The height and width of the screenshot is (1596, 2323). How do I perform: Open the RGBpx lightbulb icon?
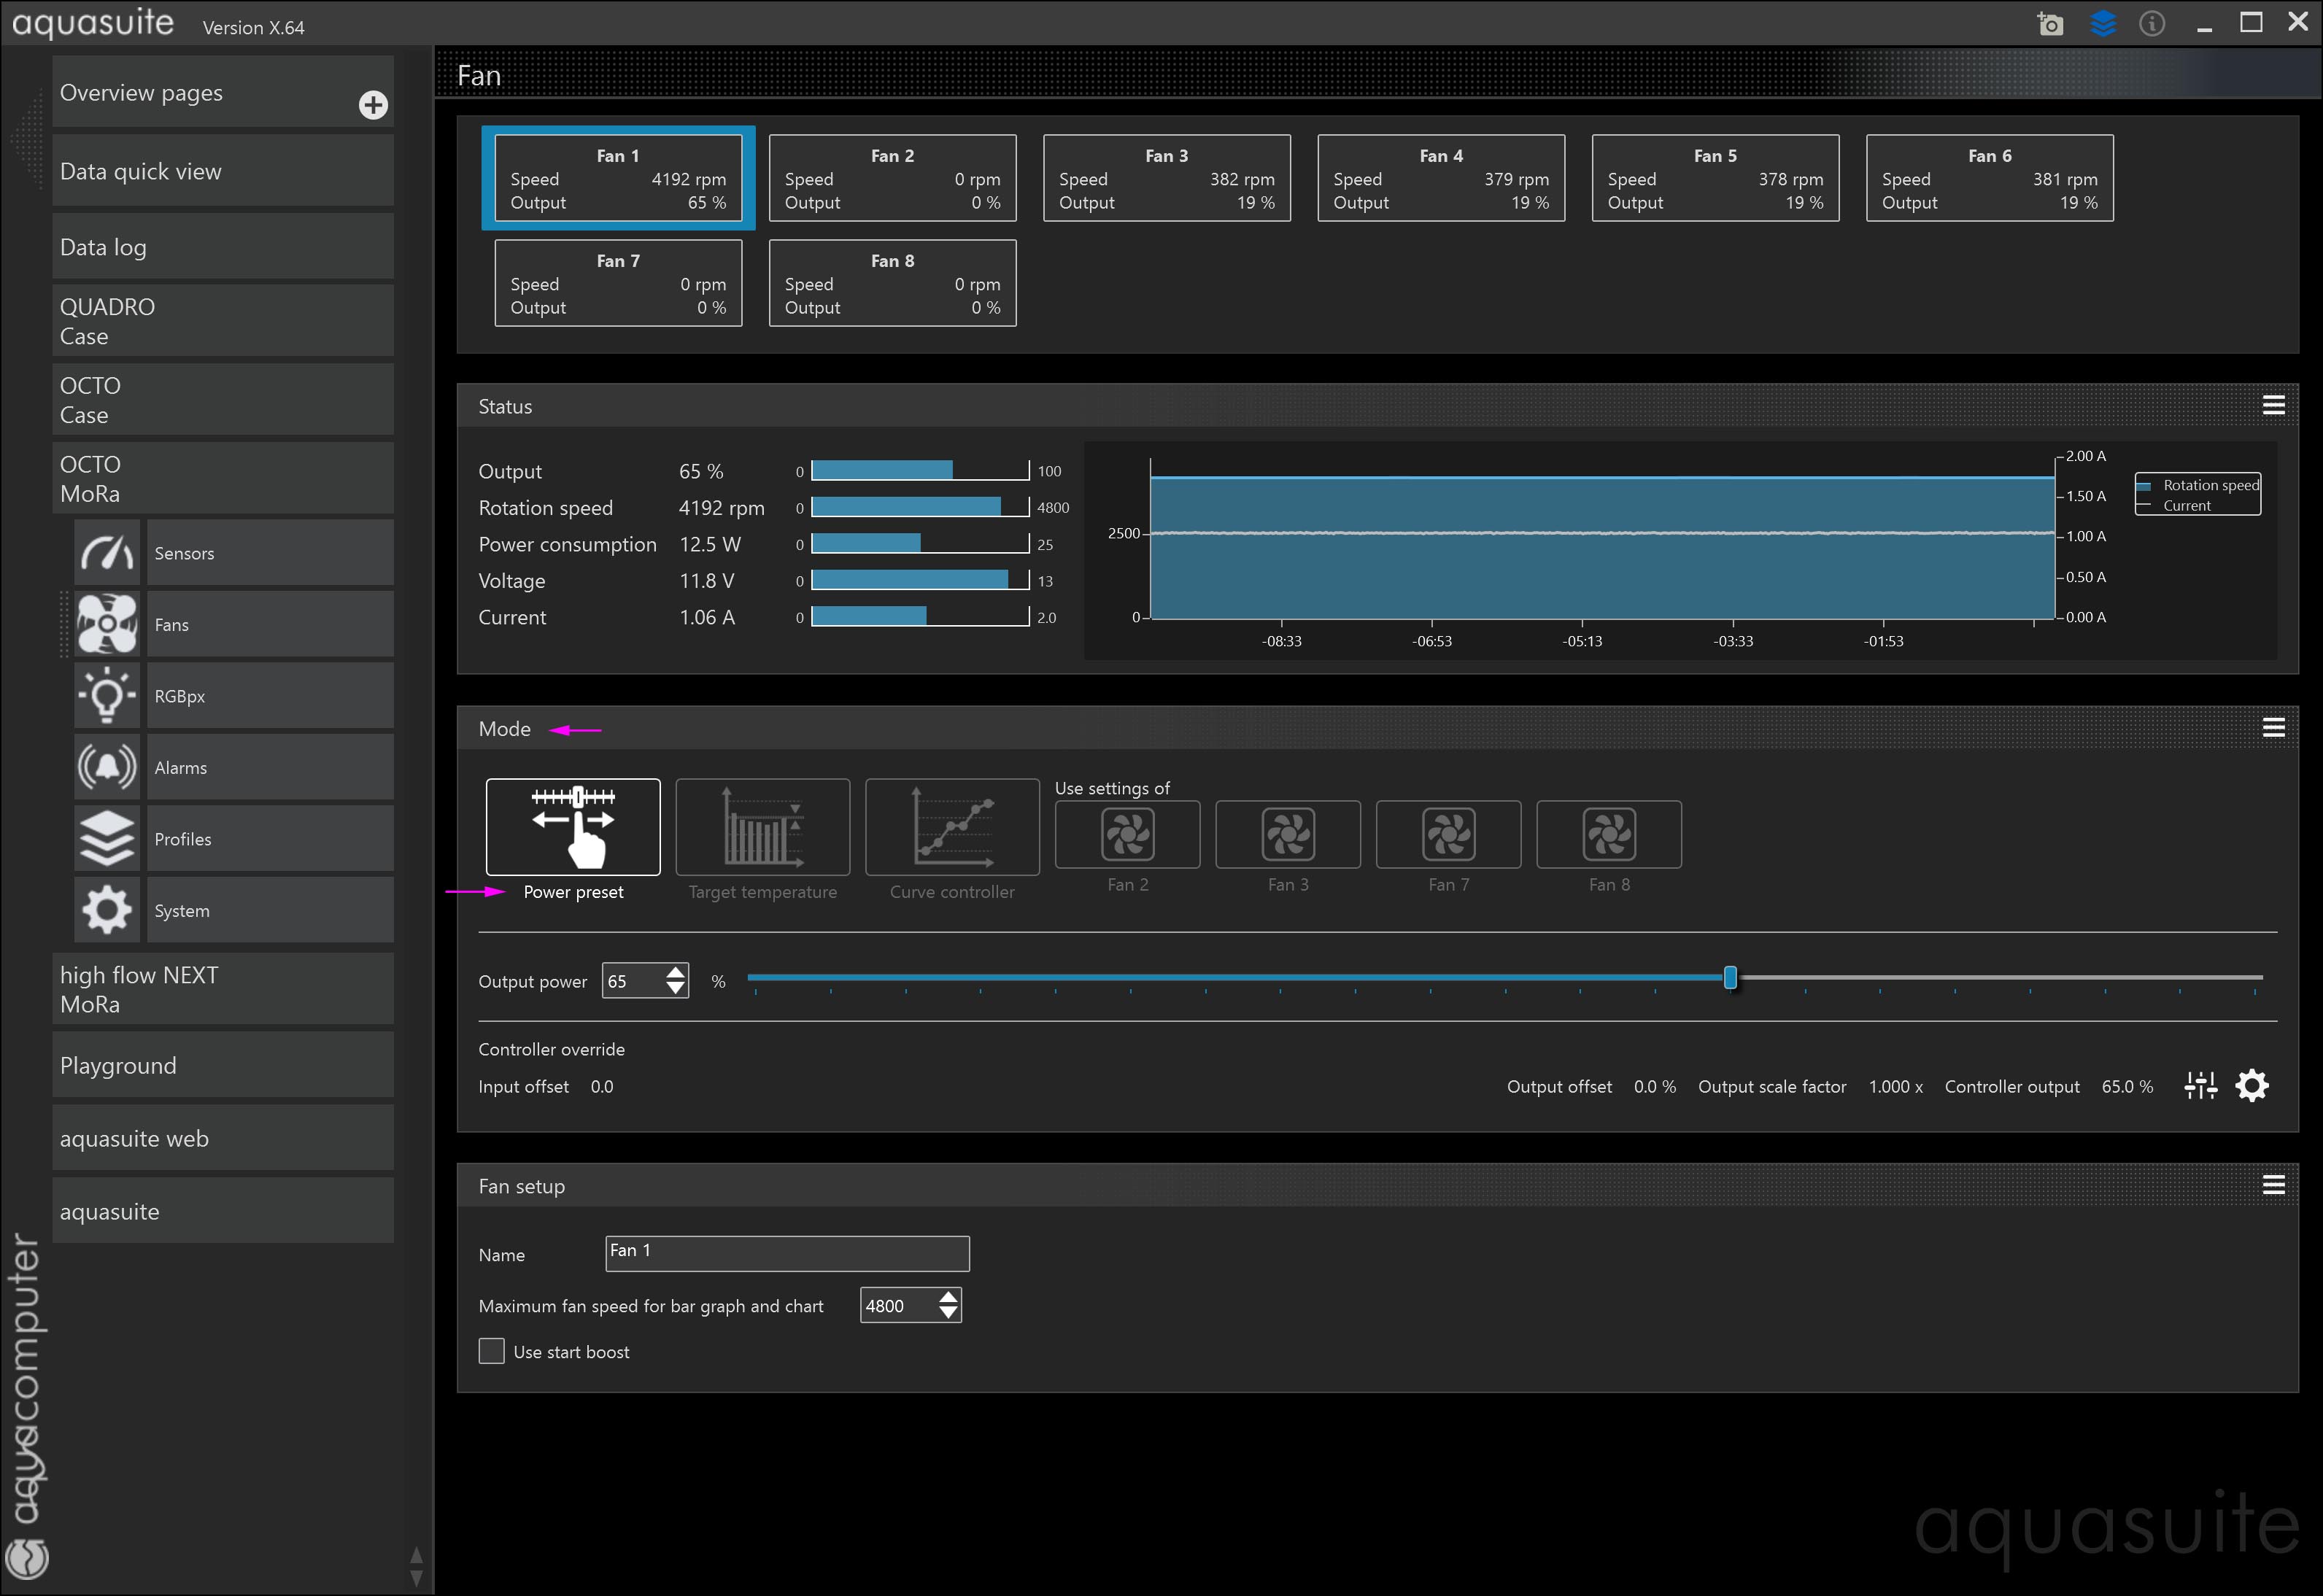[x=106, y=696]
